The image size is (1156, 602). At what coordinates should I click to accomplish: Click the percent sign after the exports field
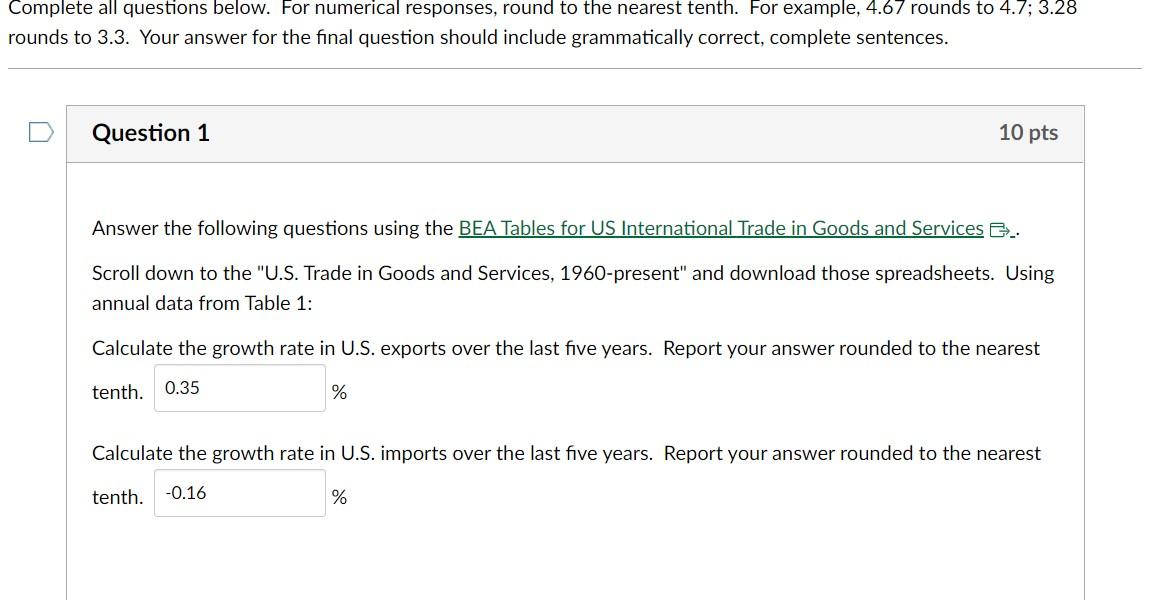point(339,392)
